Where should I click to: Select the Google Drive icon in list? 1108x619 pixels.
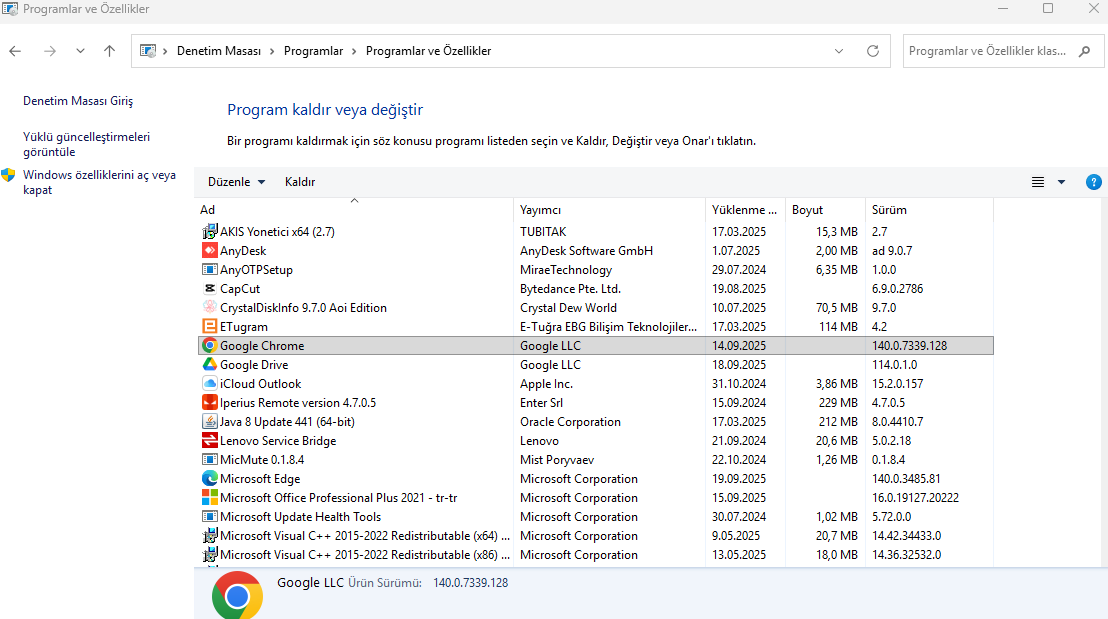[x=209, y=365]
